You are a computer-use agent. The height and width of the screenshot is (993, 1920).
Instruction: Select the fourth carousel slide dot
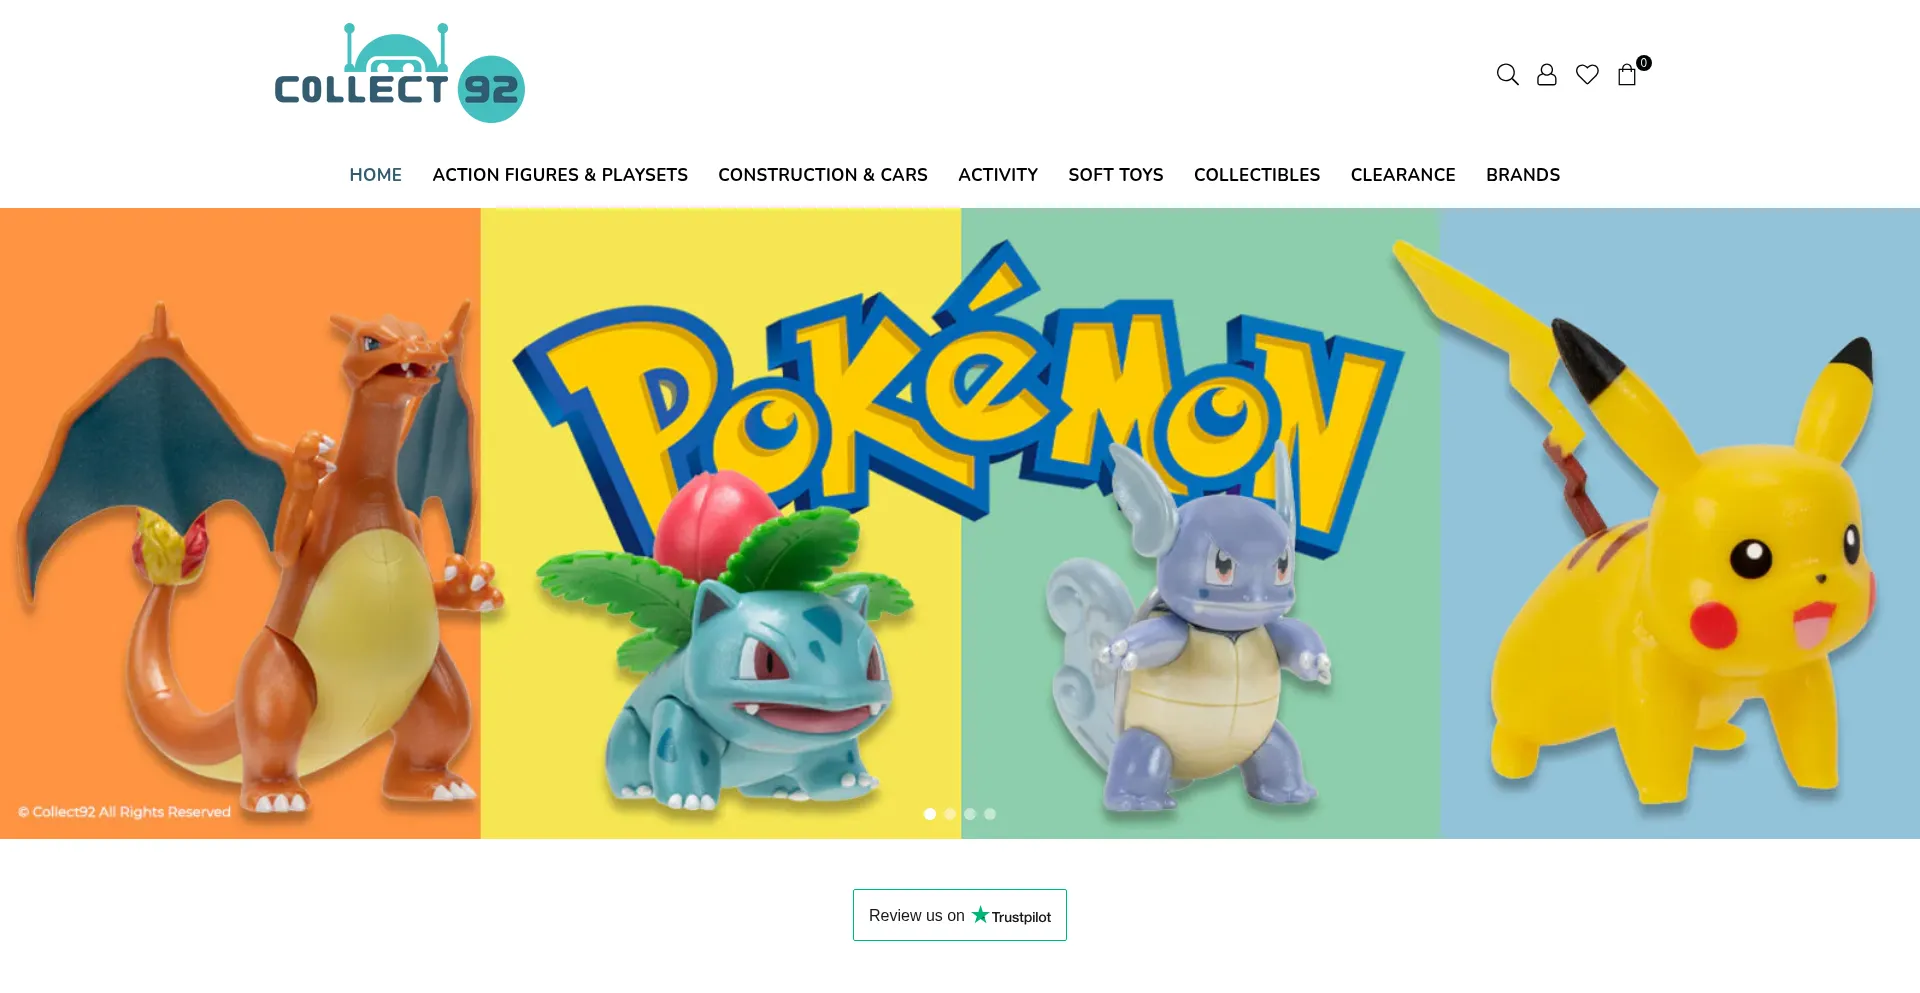pos(990,814)
